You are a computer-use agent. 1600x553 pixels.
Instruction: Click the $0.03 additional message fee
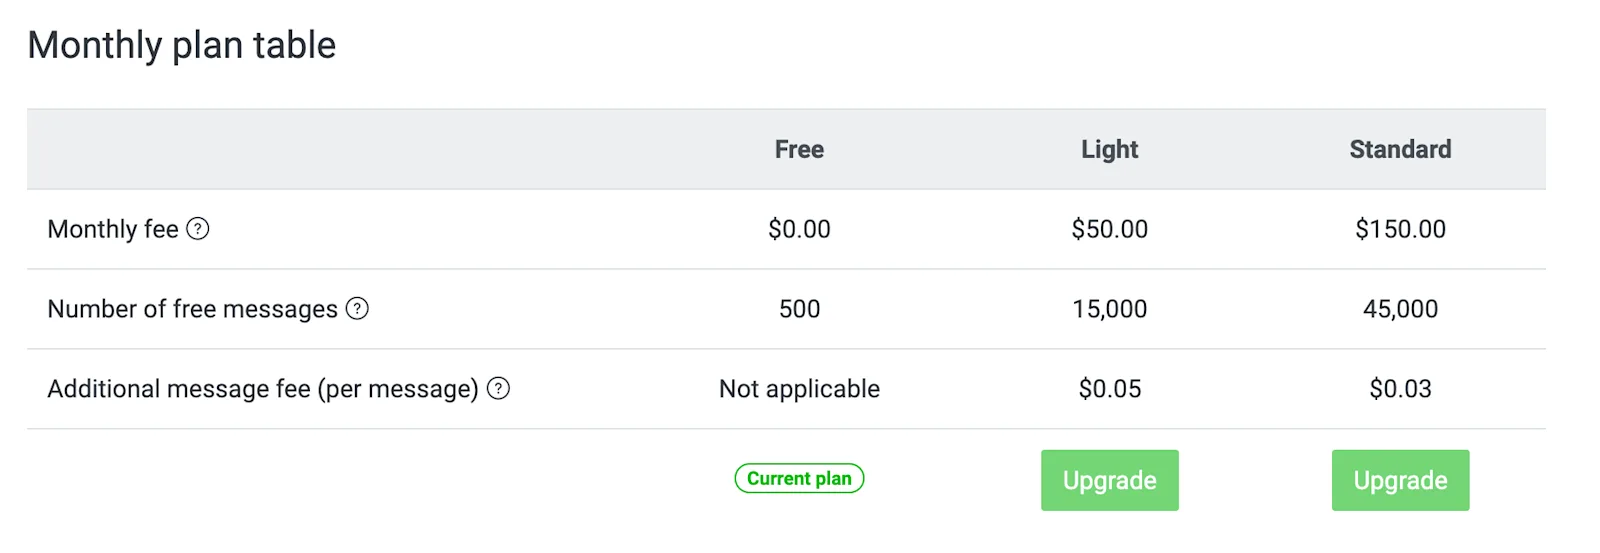1400,389
